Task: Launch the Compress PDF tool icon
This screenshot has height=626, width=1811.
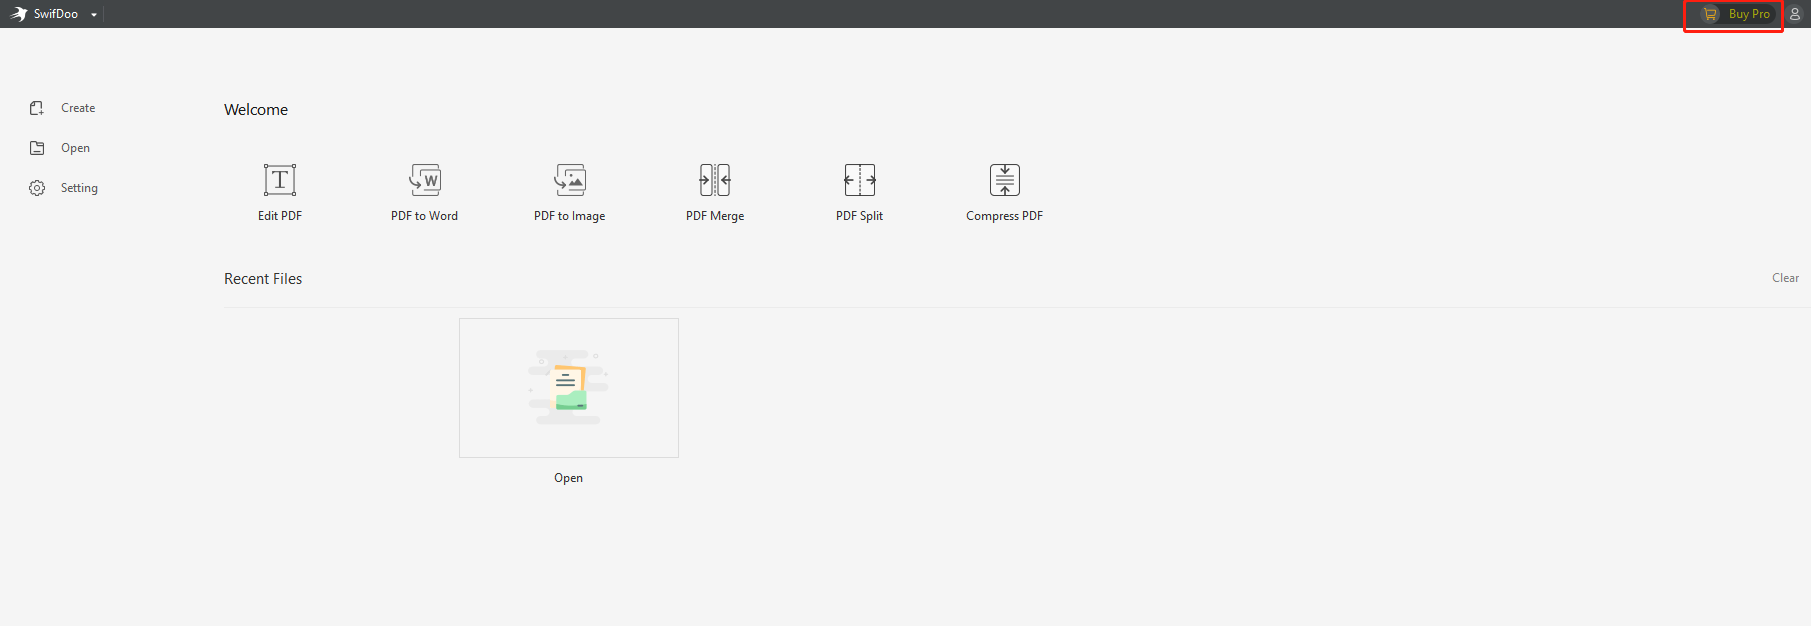Action: click(1005, 180)
